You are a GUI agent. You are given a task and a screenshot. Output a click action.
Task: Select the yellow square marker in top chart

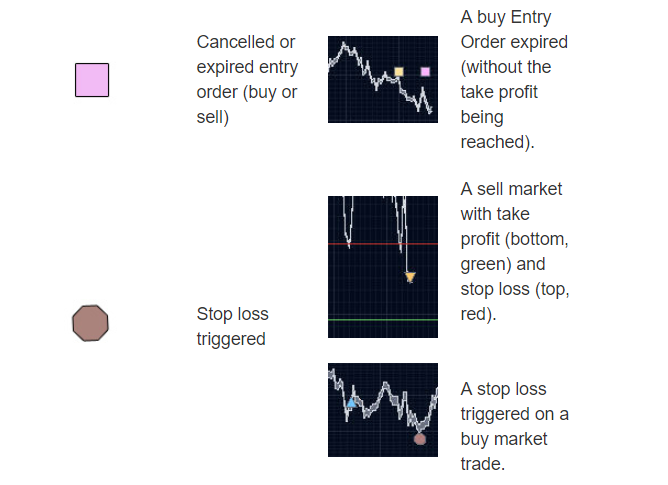(399, 72)
